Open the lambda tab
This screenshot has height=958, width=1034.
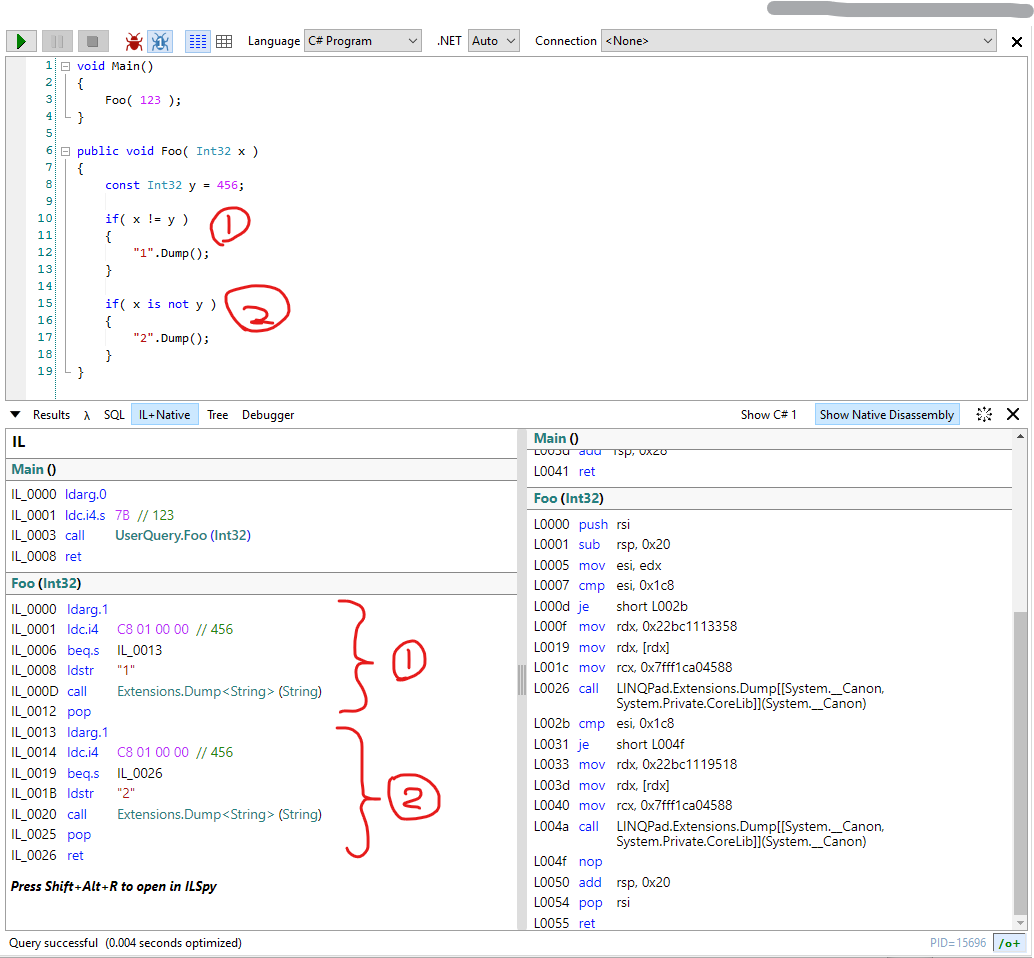click(x=87, y=415)
